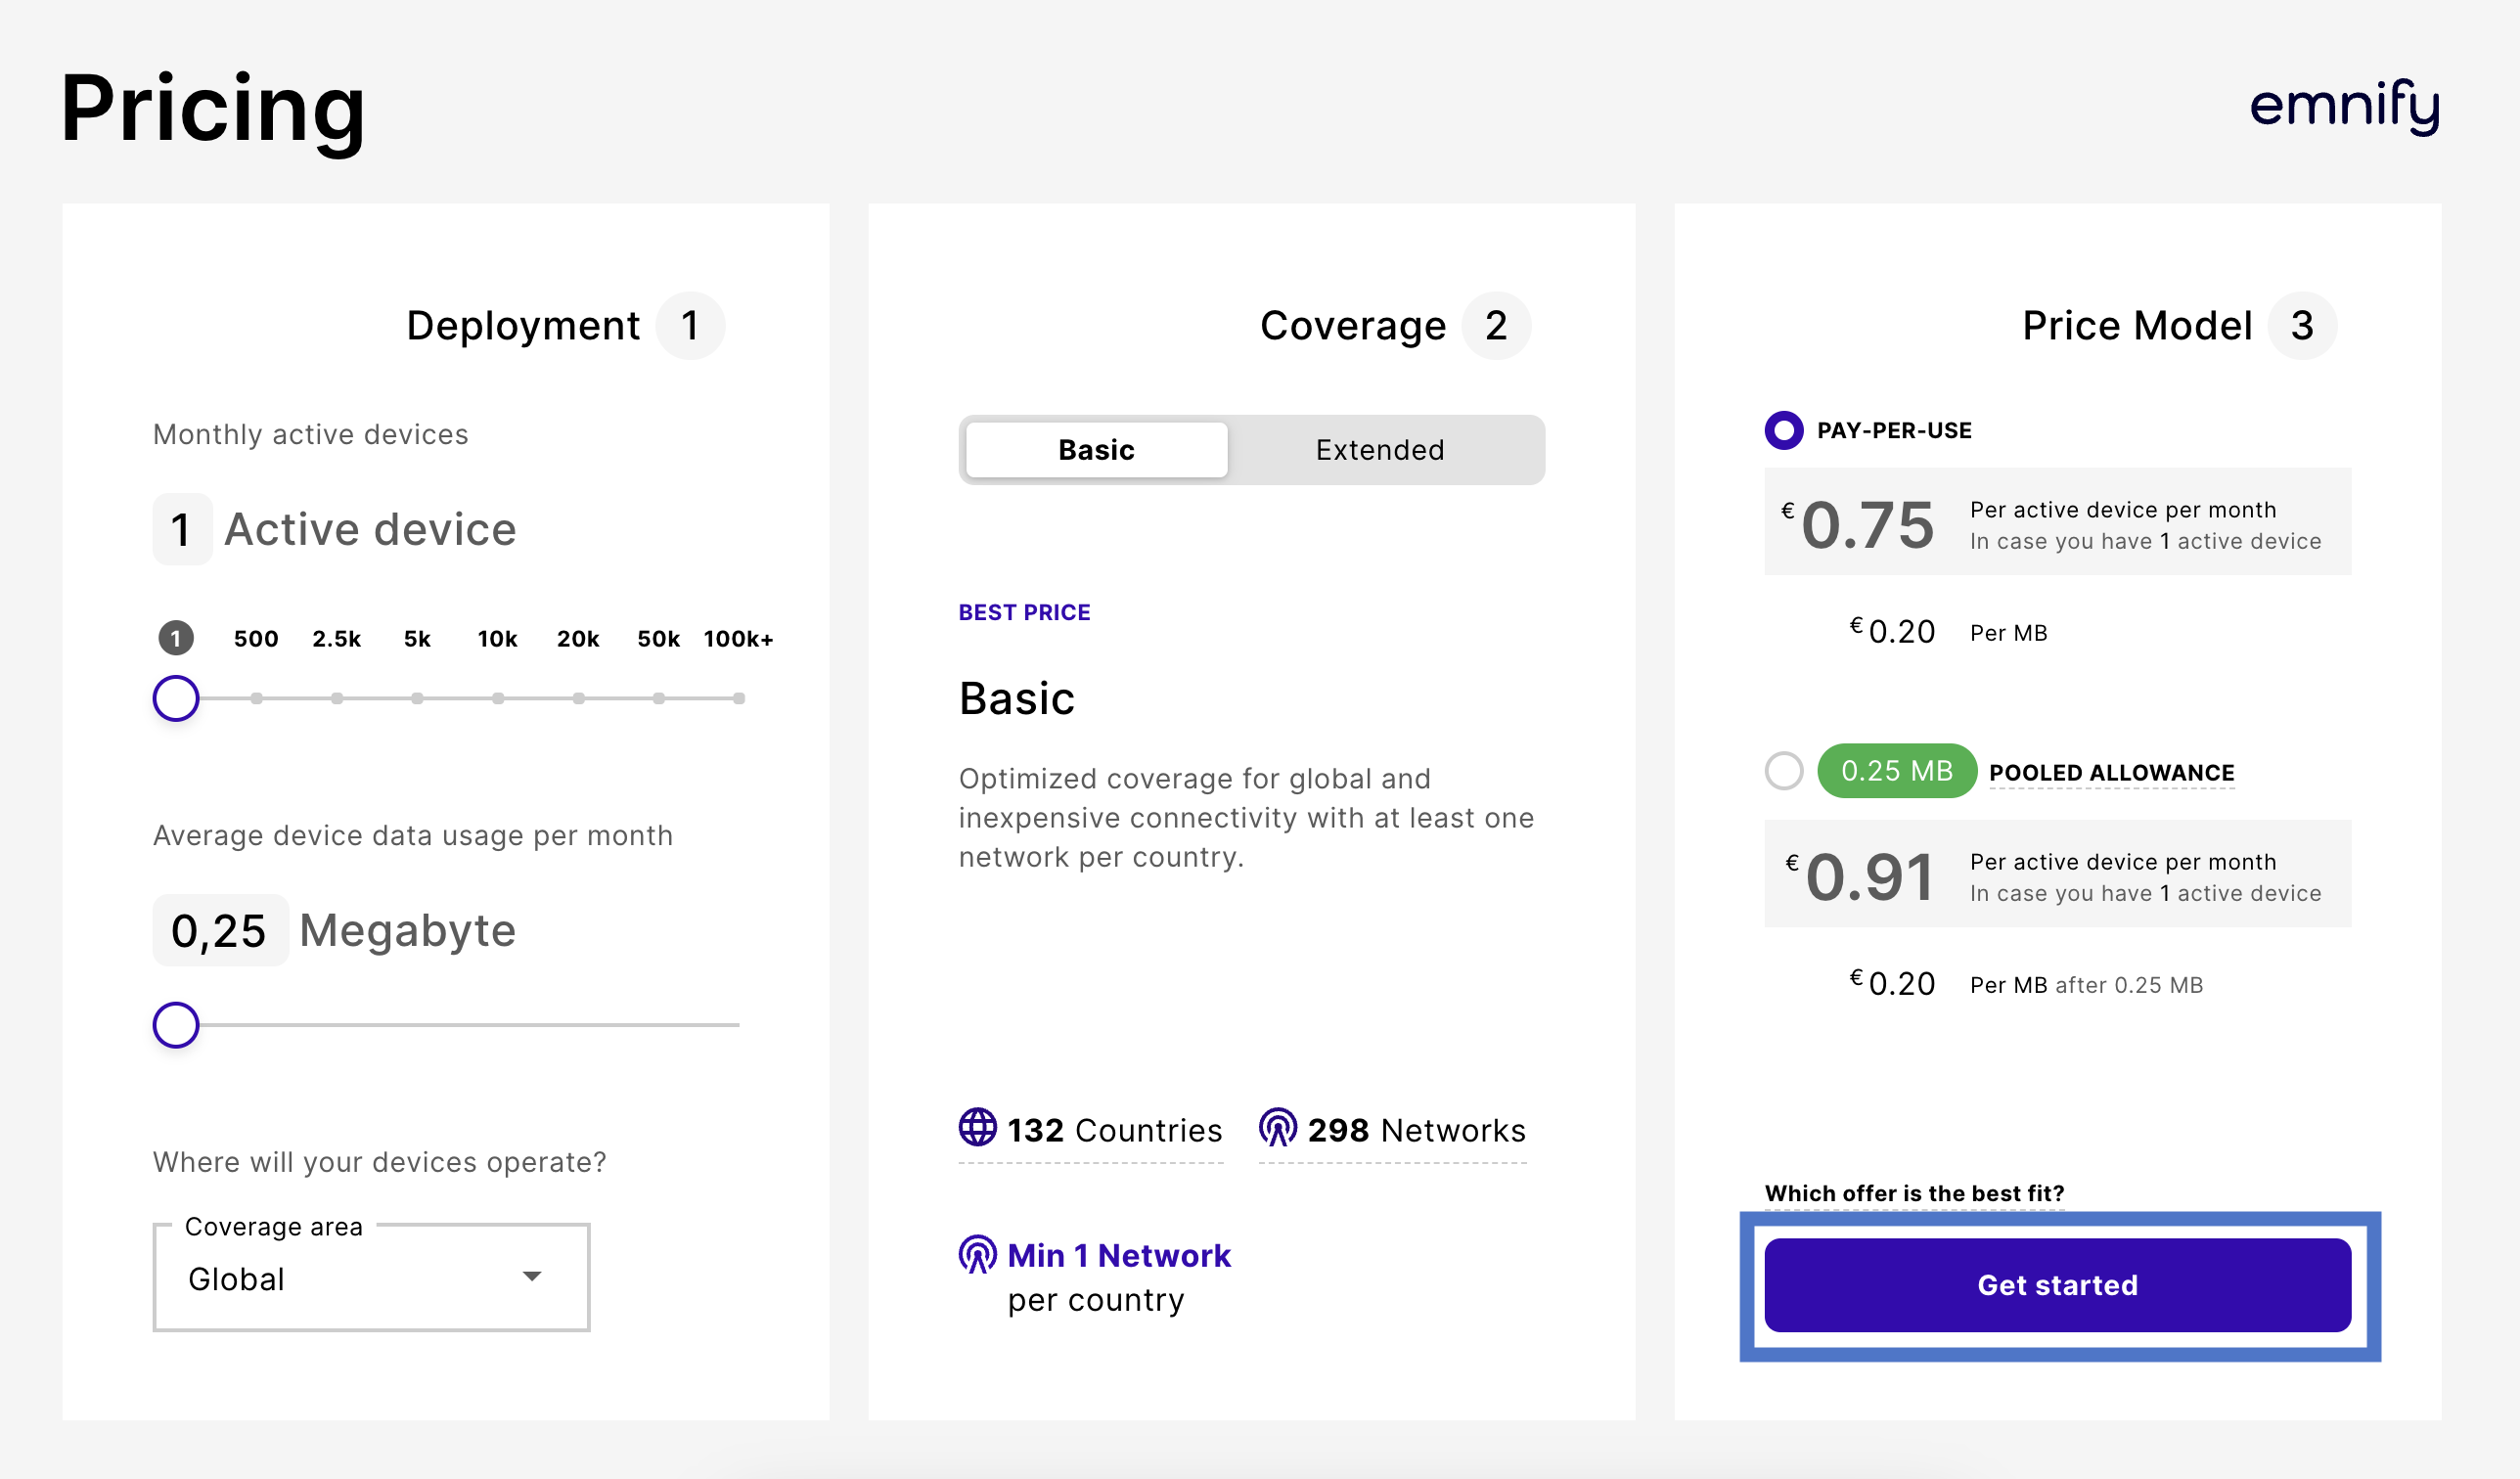2520x1479 pixels.
Task: Click the antenna icon beside Min 1 Network
Action: click(977, 1254)
